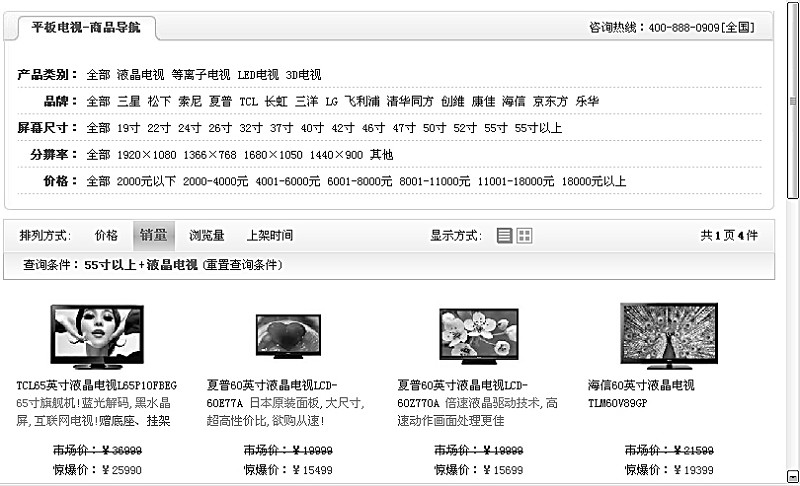Filter resolution by 其他
Screen dimensions: 800x486
point(382,155)
